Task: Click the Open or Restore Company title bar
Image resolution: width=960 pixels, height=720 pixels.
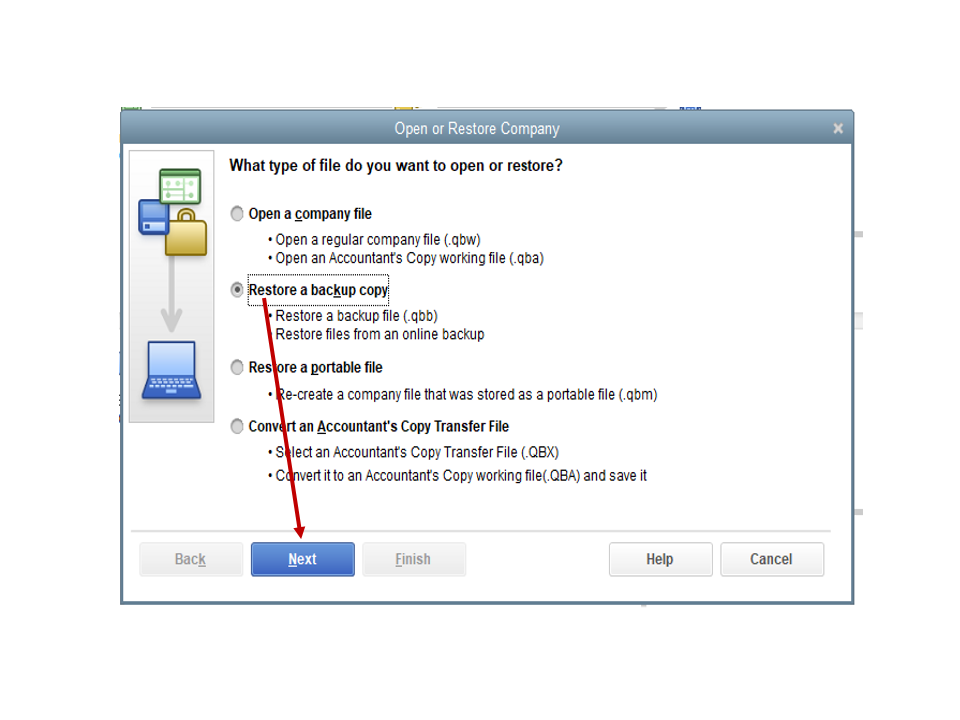Action: click(x=477, y=129)
